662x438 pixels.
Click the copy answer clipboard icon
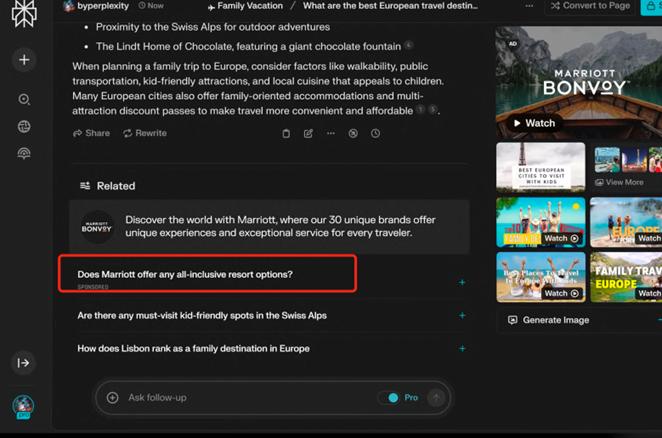pyautogui.click(x=286, y=133)
